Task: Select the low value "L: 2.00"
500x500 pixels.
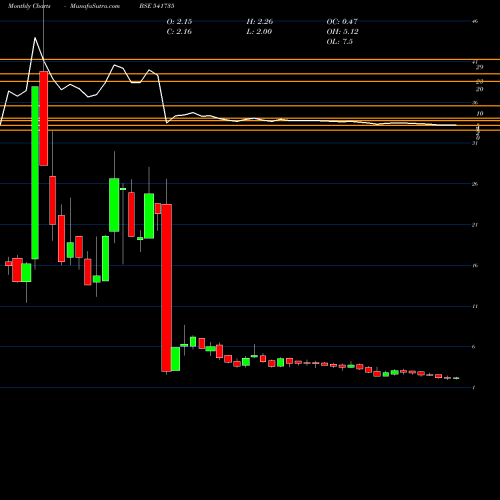Action: click(259, 32)
